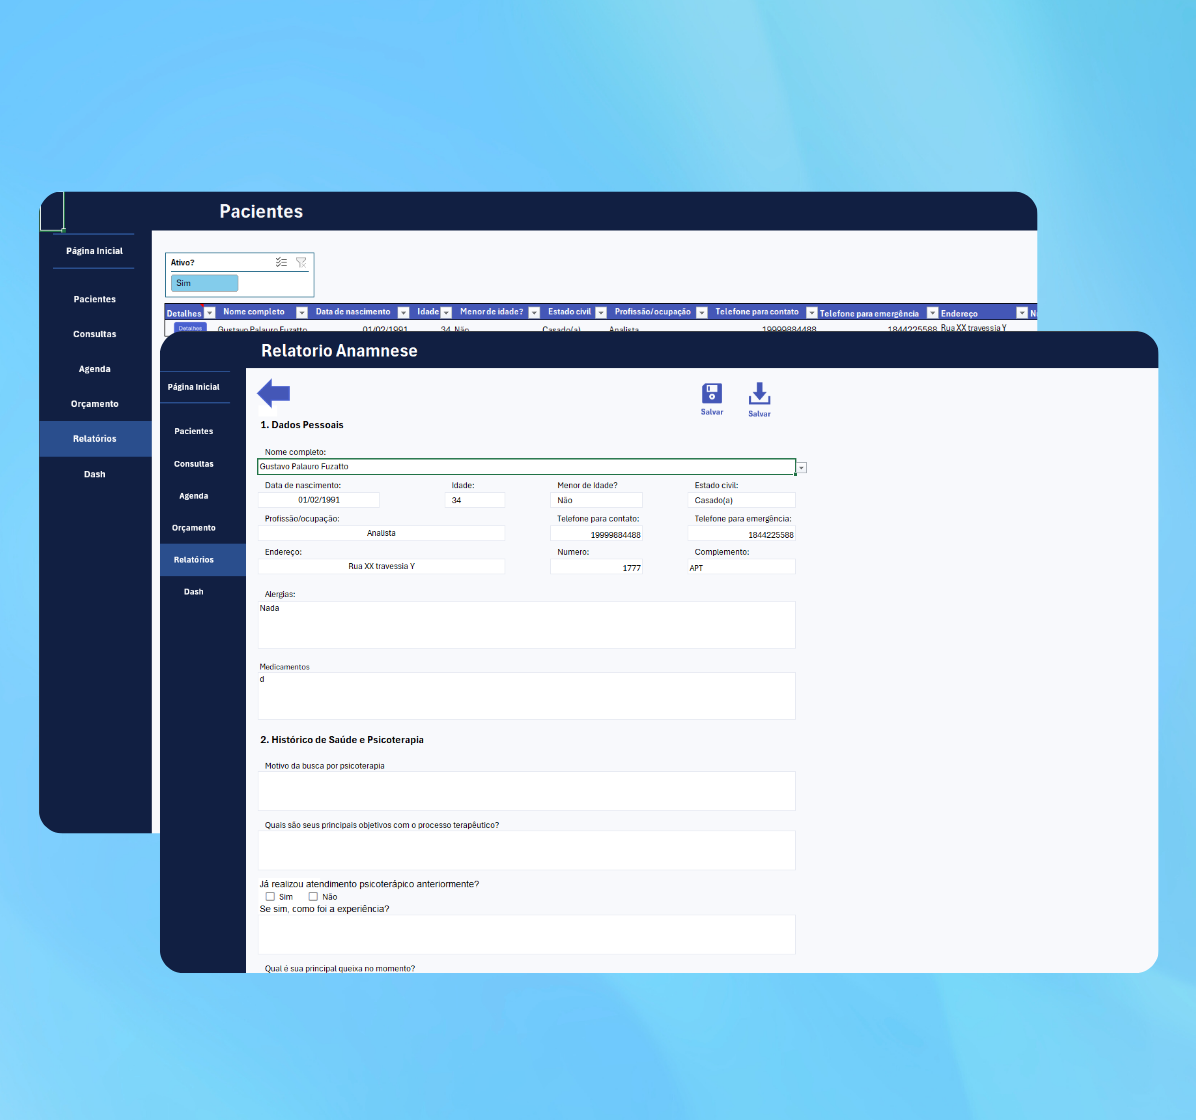
Task: Select Orçamento in the Relatorio Anamnese sidebar
Action: pyautogui.click(x=194, y=528)
